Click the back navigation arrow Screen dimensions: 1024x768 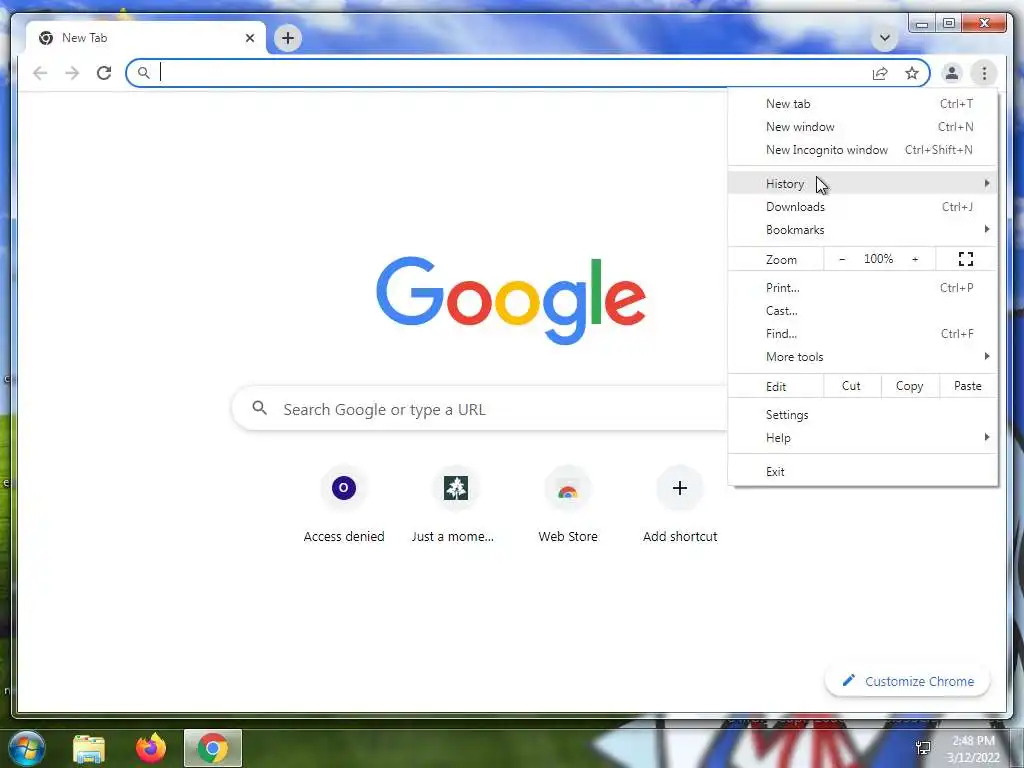40,73
